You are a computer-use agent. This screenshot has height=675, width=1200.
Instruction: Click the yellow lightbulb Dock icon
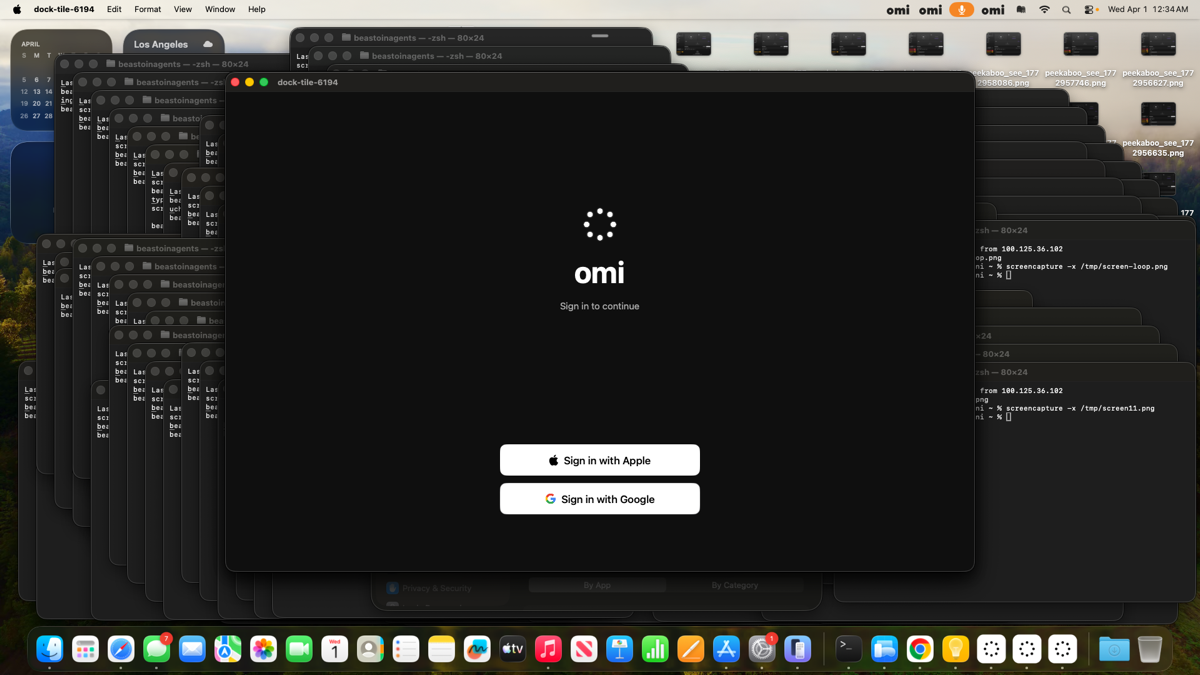tap(955, 649)
